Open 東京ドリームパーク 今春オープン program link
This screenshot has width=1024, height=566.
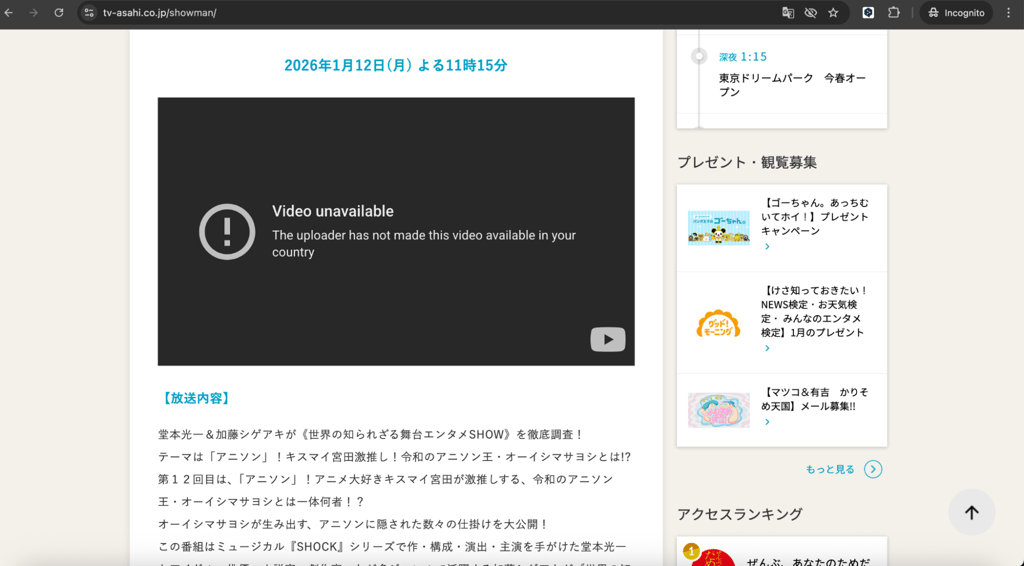coord(792,85)
